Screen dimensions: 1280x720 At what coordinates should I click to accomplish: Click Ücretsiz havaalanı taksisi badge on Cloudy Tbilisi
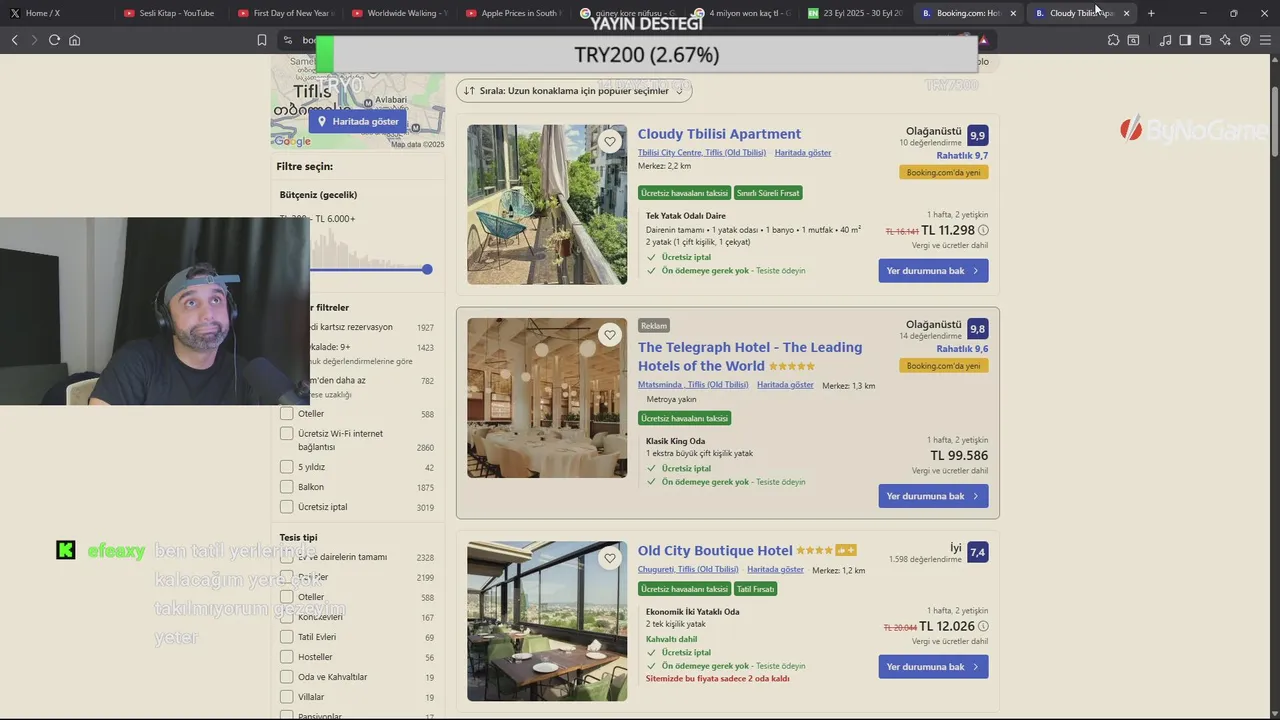point(685,193)
